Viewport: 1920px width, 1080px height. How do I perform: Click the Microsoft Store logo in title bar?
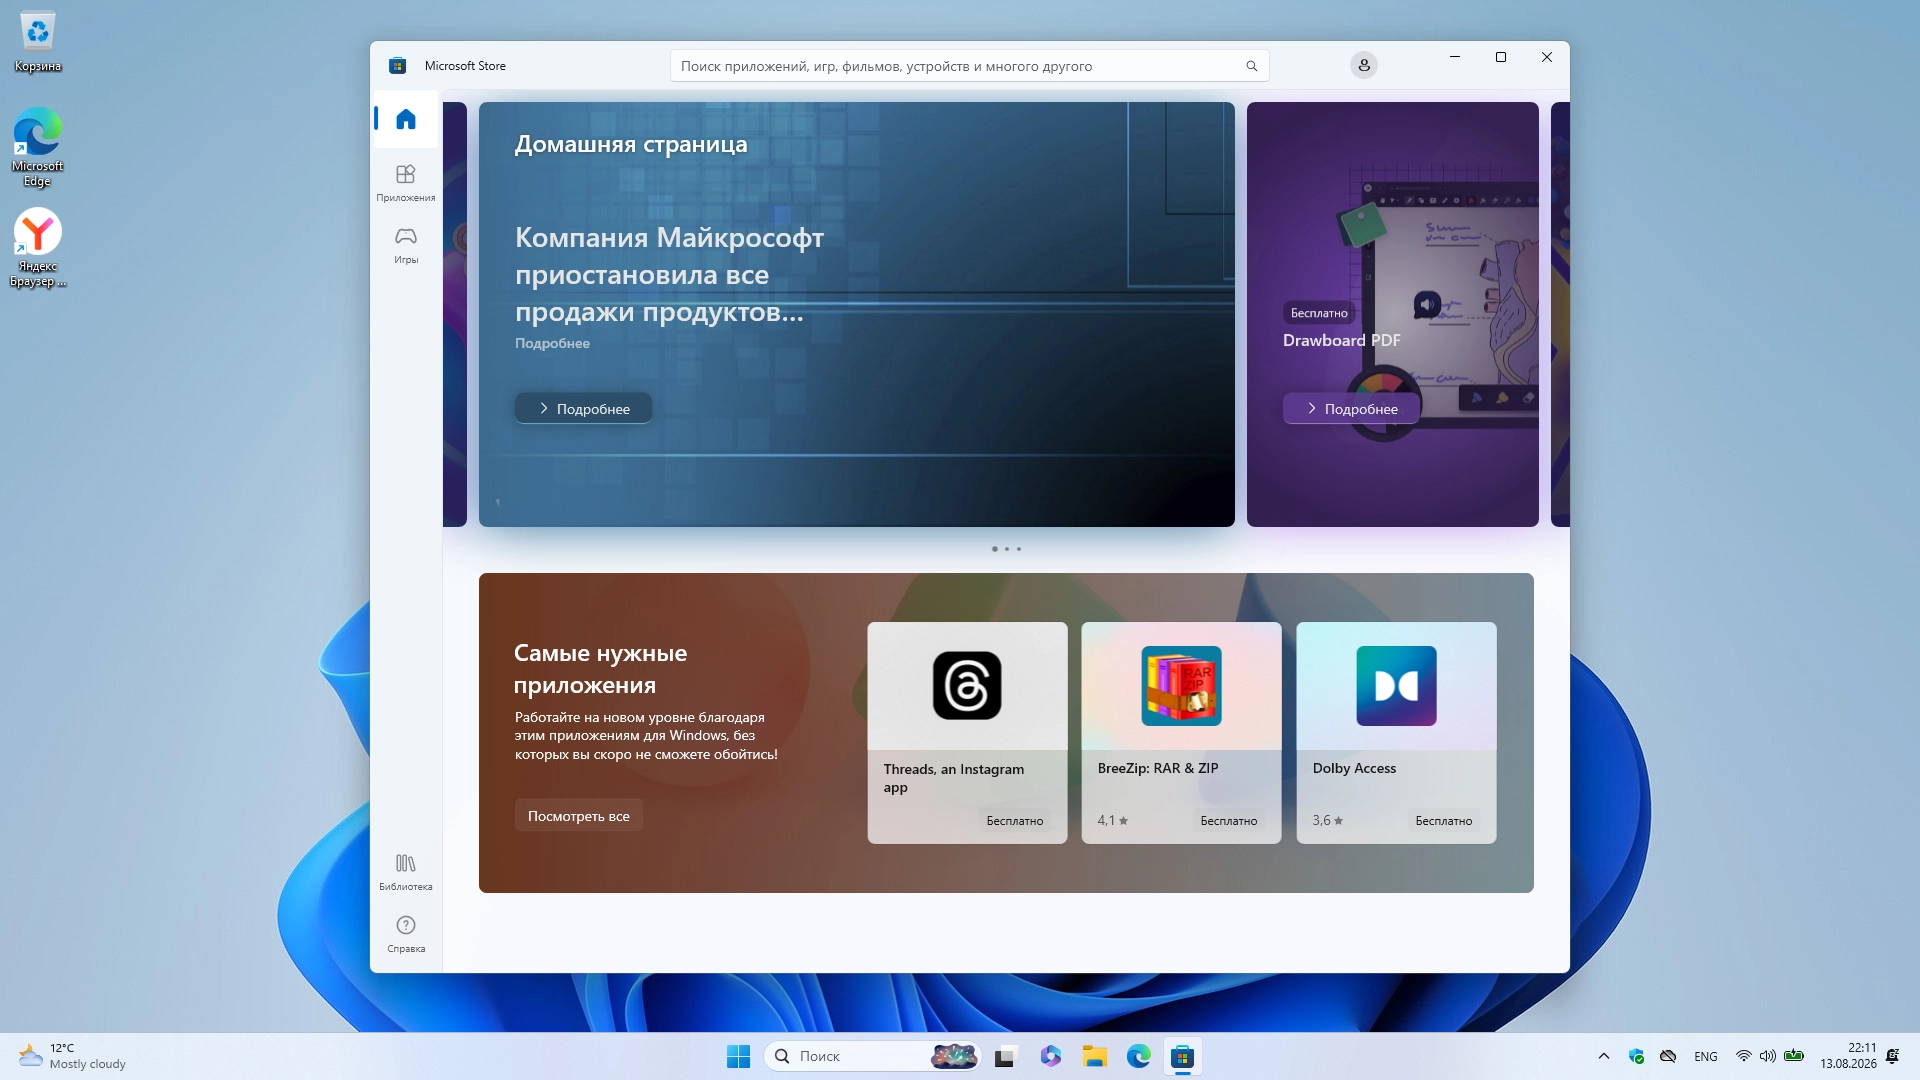coord(397,66)
